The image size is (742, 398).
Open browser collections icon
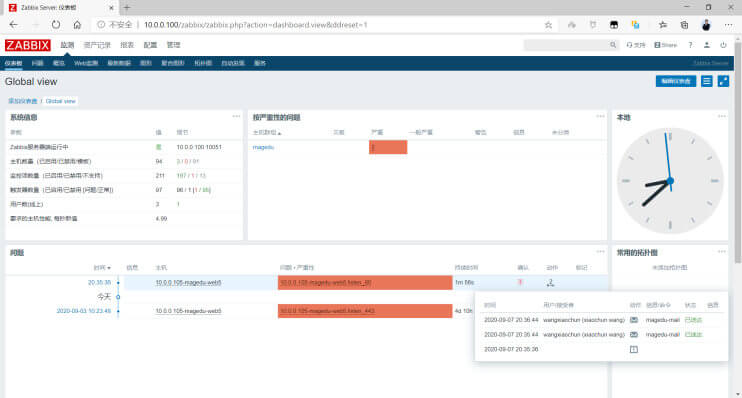point(684,25)
